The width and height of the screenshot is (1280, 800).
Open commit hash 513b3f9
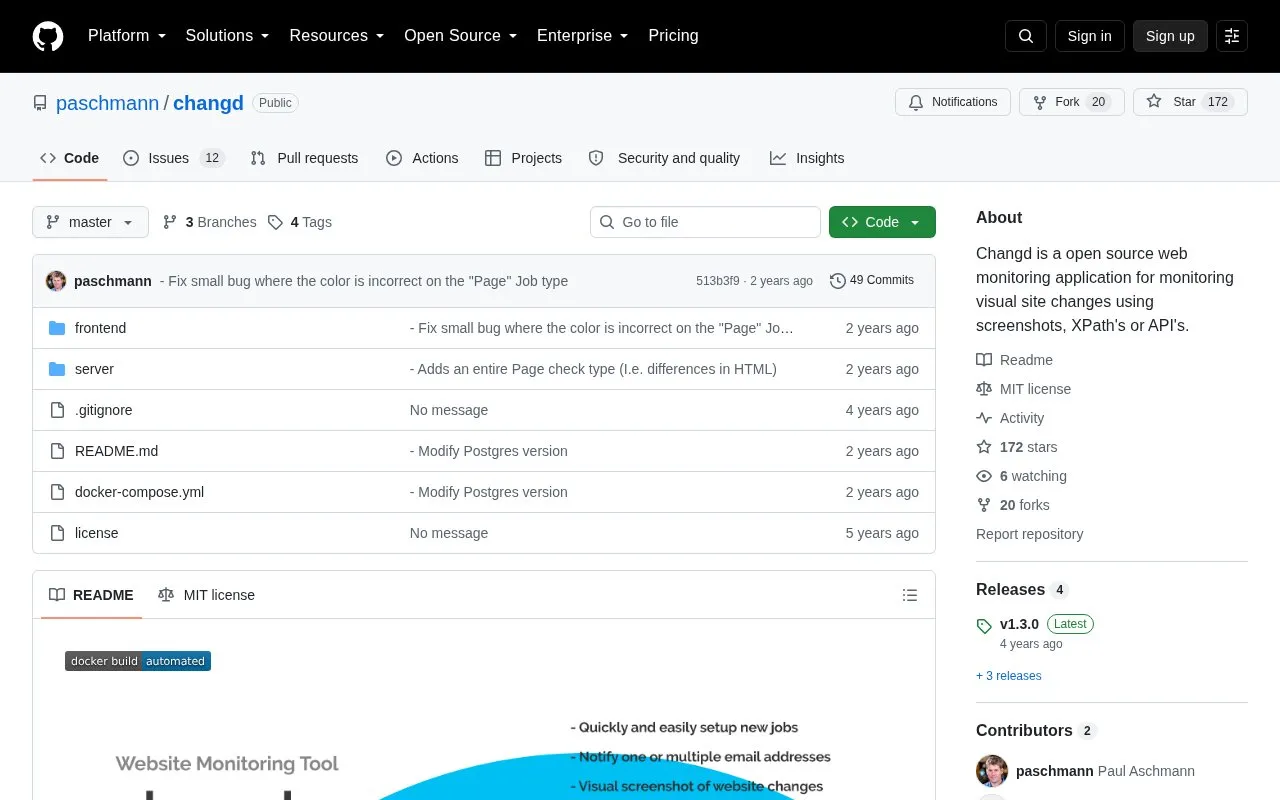[718, 281]
